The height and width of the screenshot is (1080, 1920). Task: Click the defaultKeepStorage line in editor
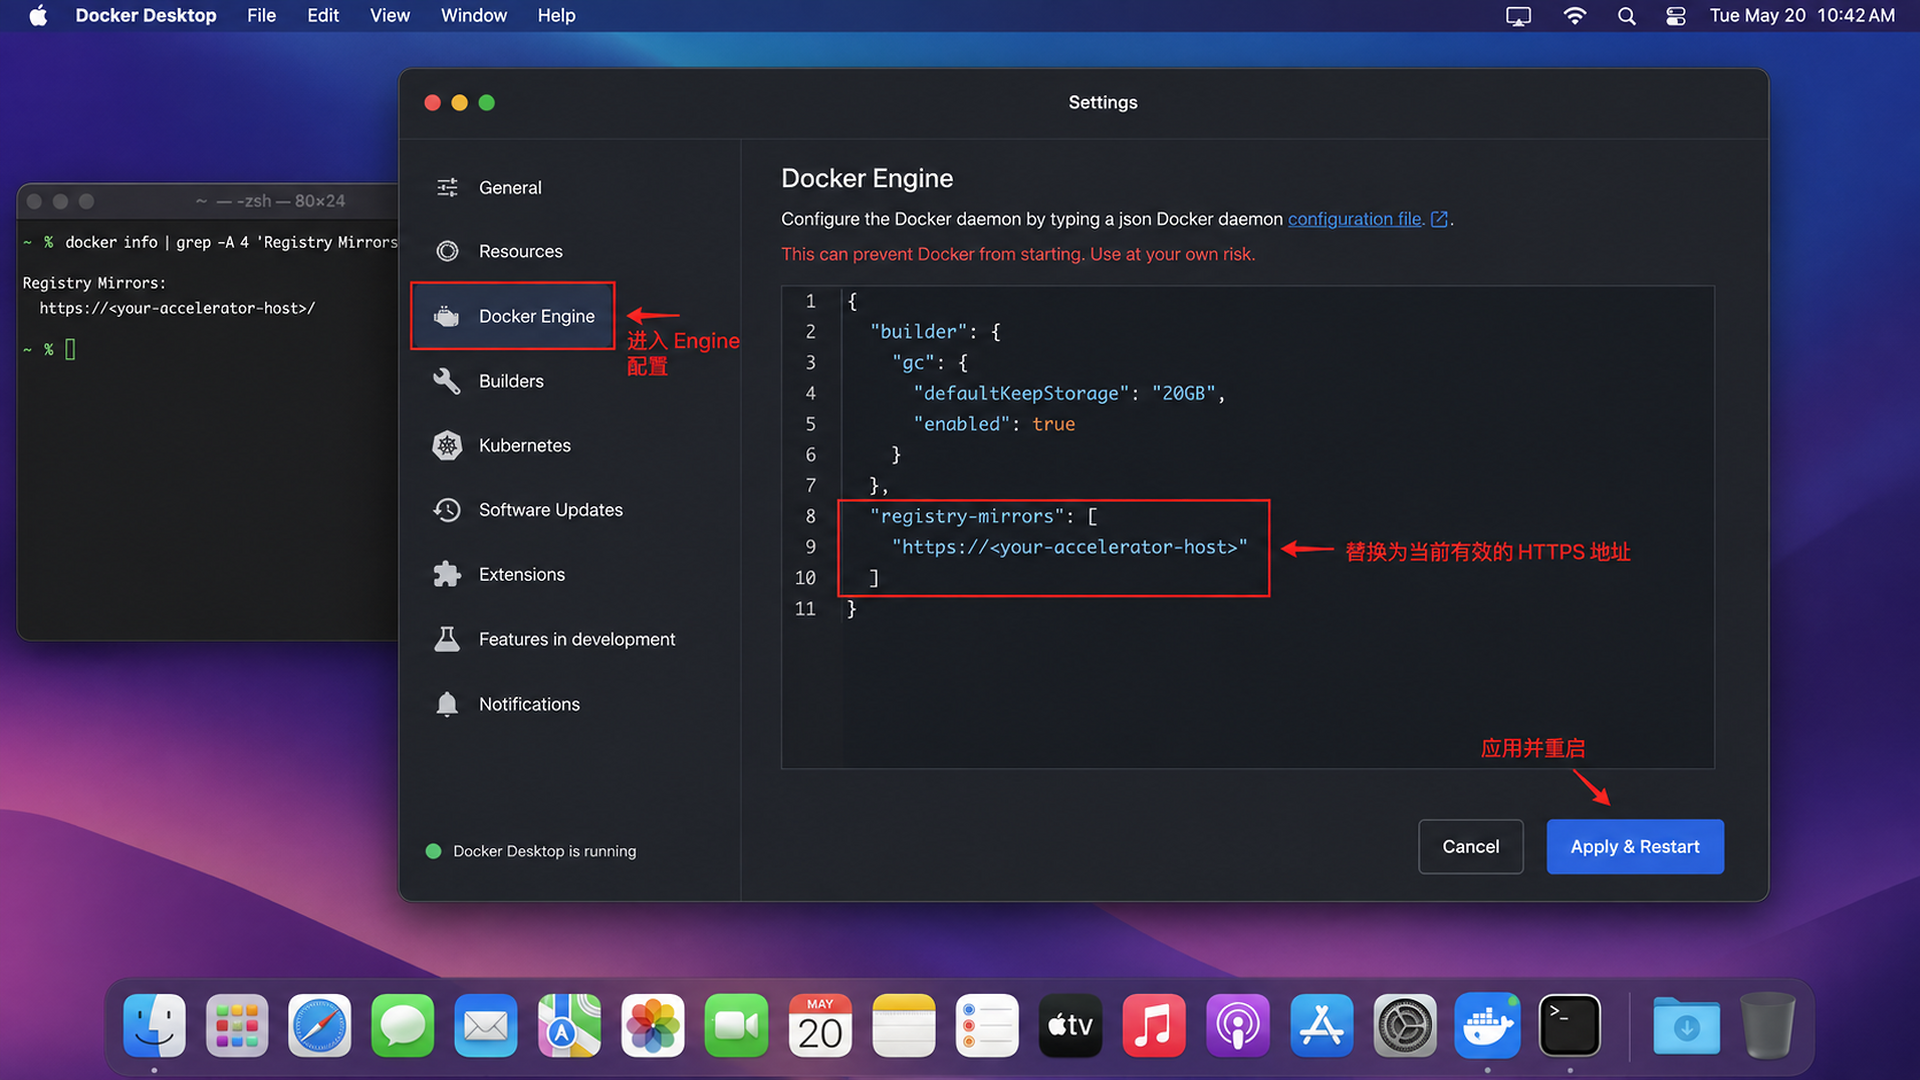pos(1068,393)
